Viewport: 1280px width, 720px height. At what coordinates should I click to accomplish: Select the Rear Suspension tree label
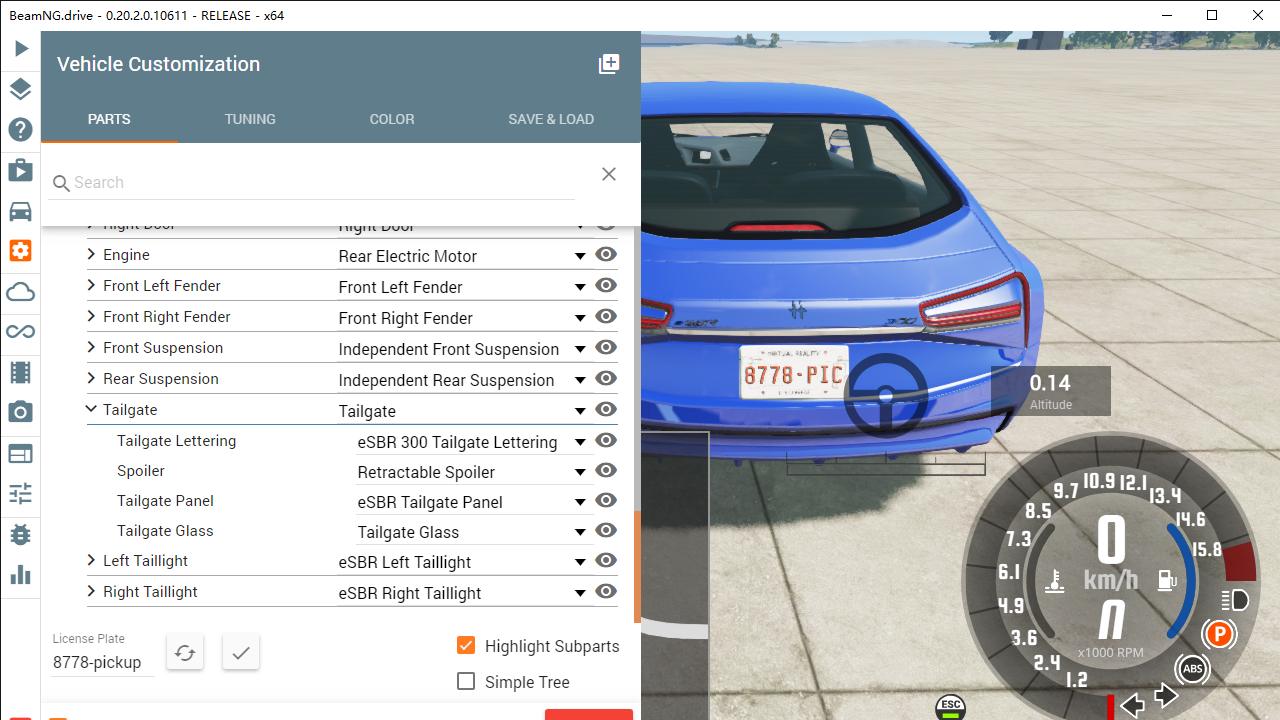161,379
